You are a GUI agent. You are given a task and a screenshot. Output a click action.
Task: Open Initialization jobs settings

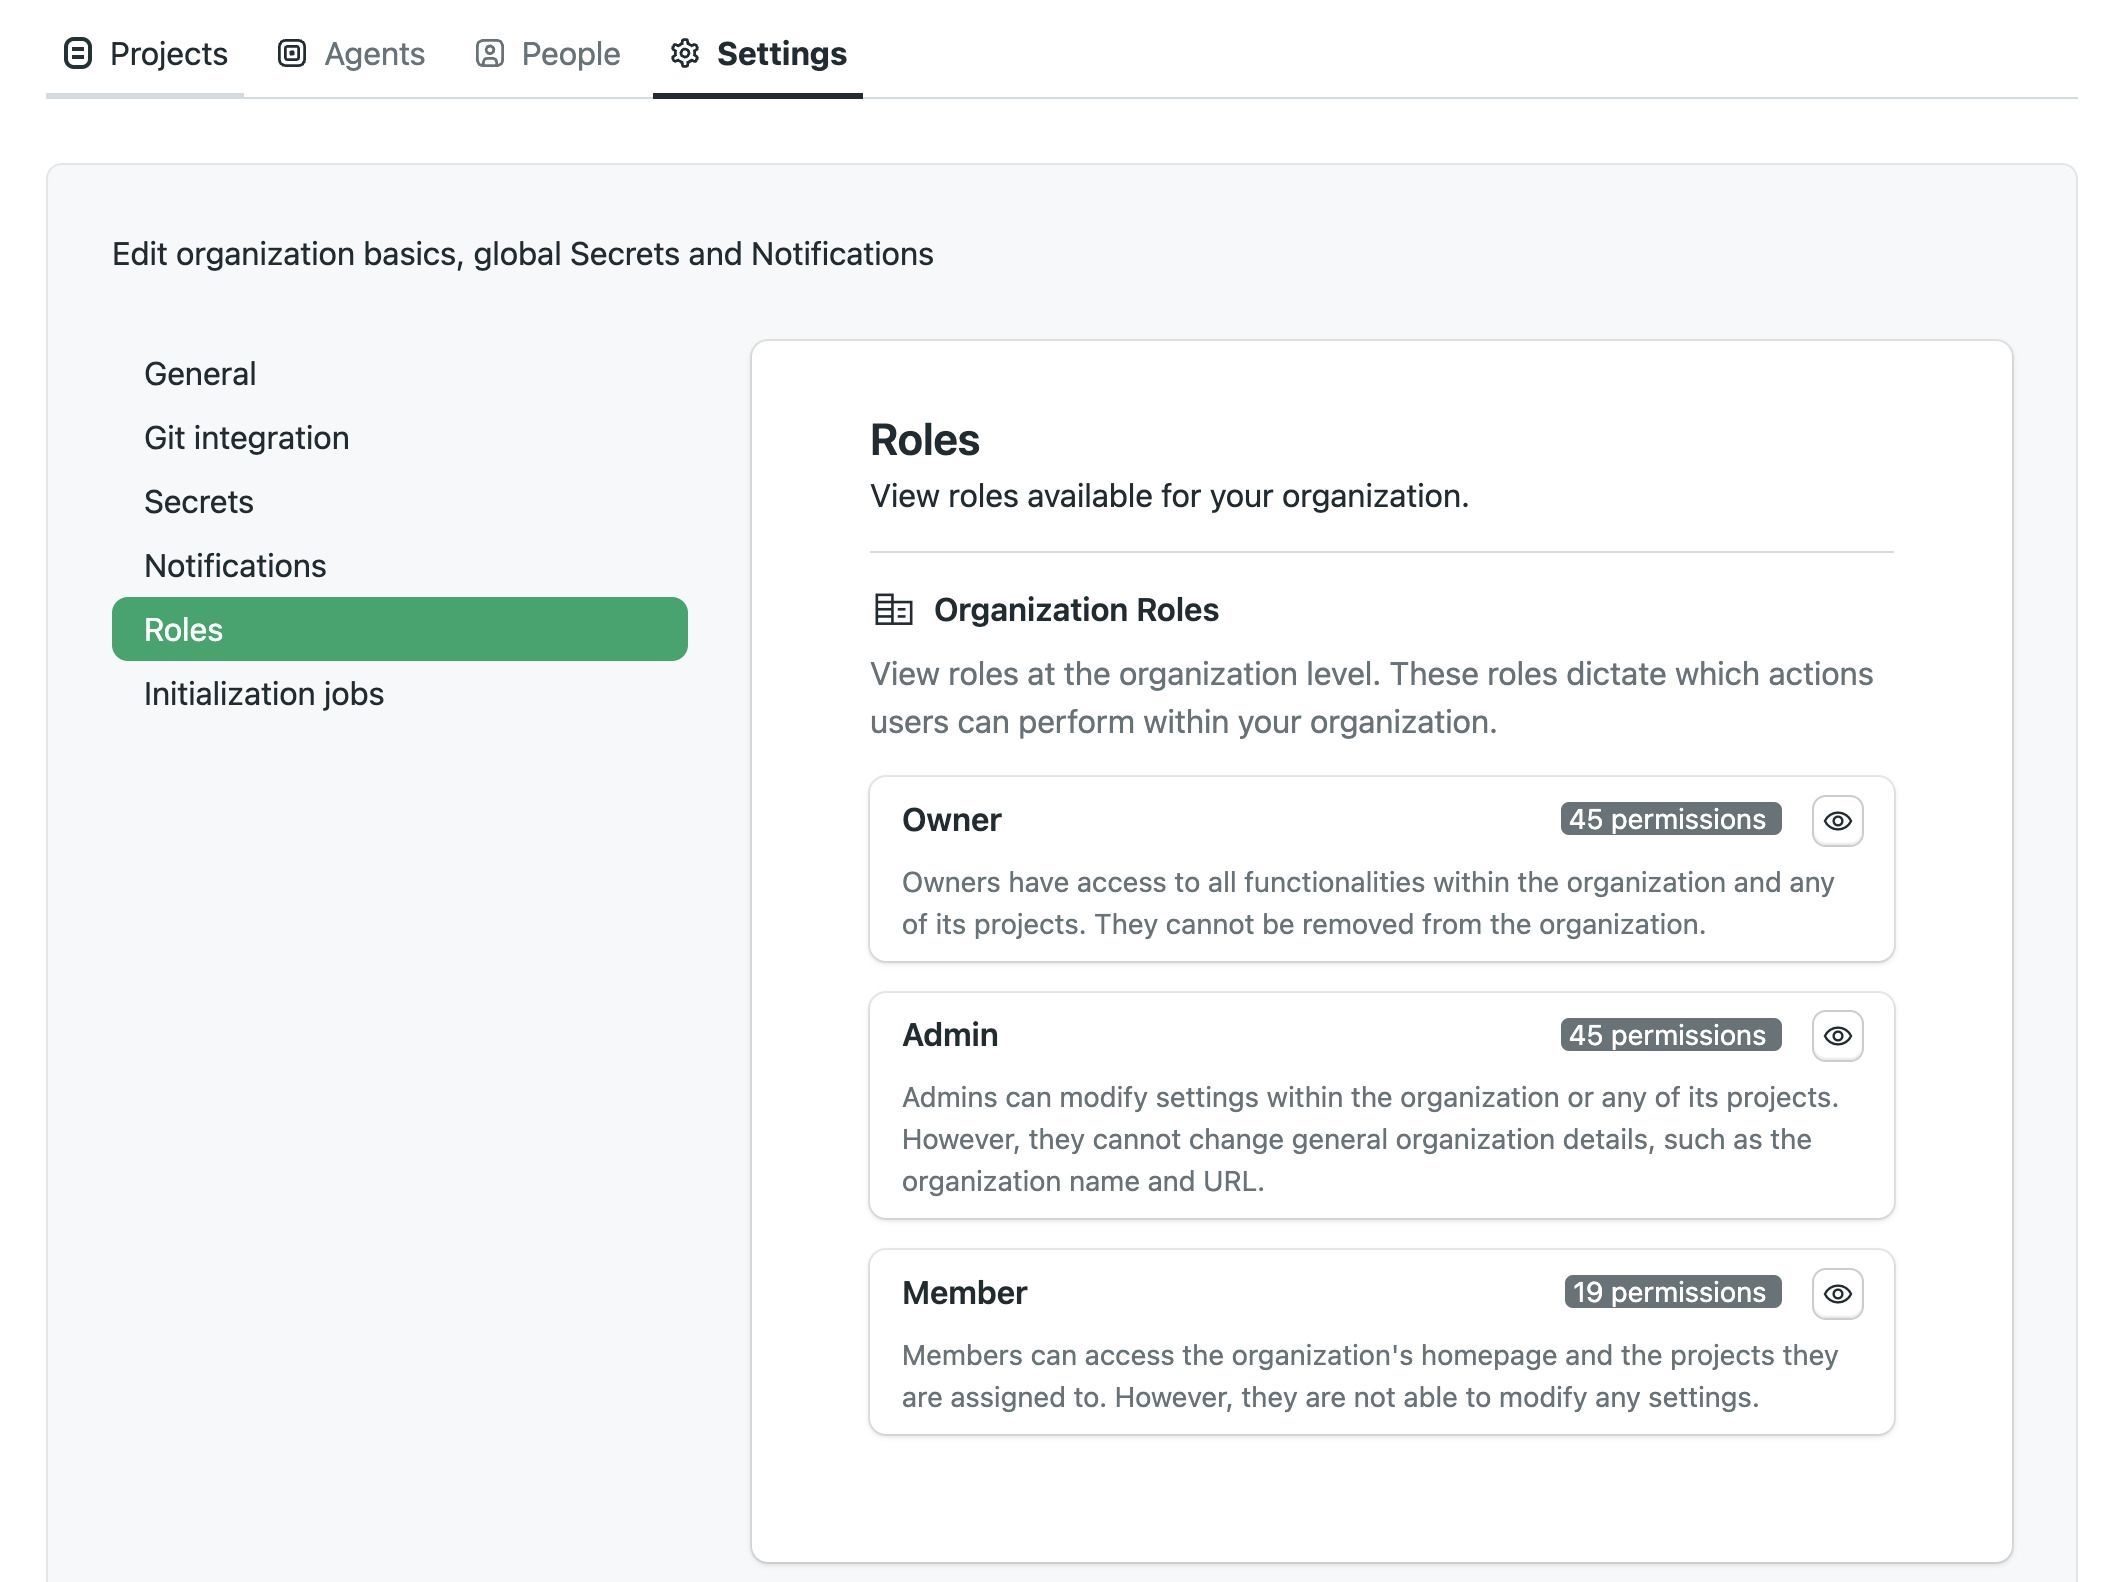(x=400, y=693)
